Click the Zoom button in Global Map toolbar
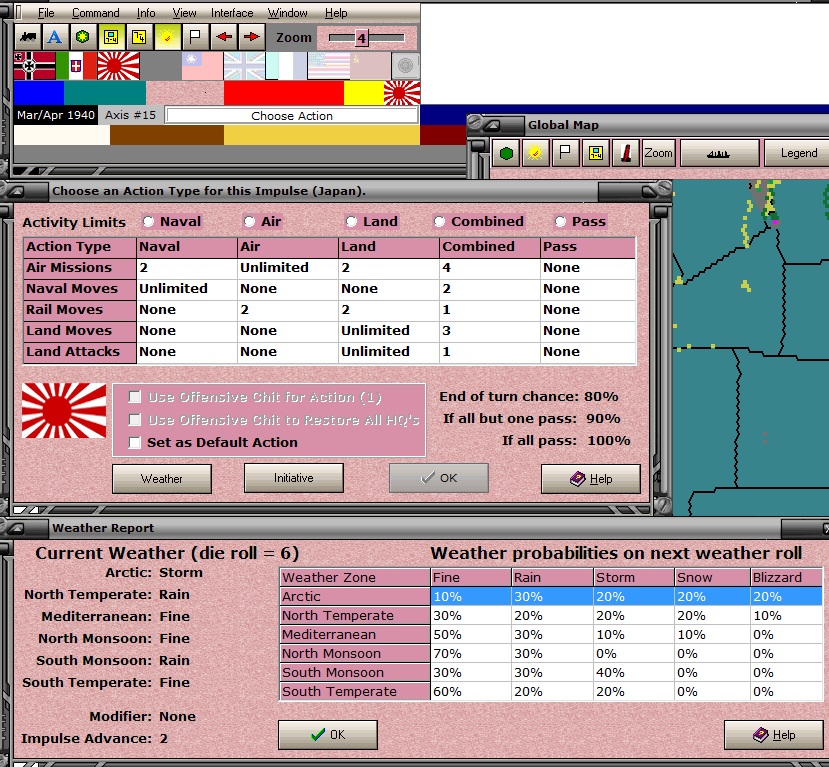The width and height of the screenshot is (829, 767). click(x=658, y=153)
